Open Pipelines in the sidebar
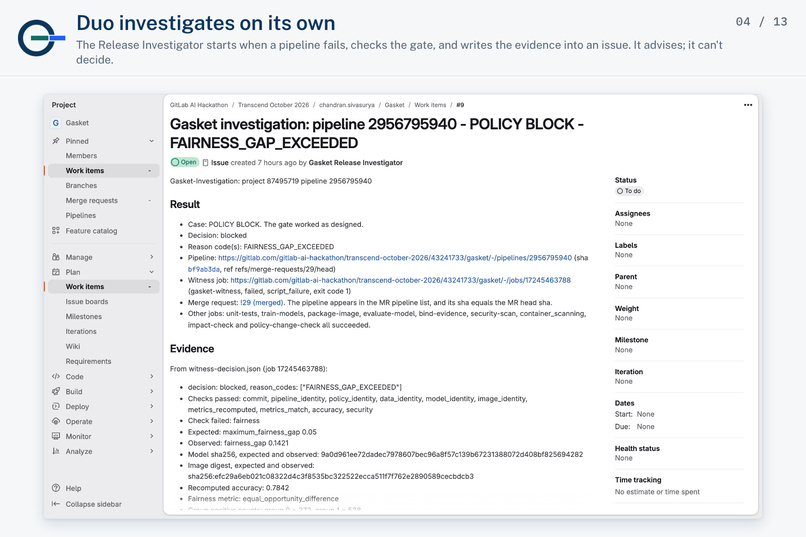 coord(81,215)
